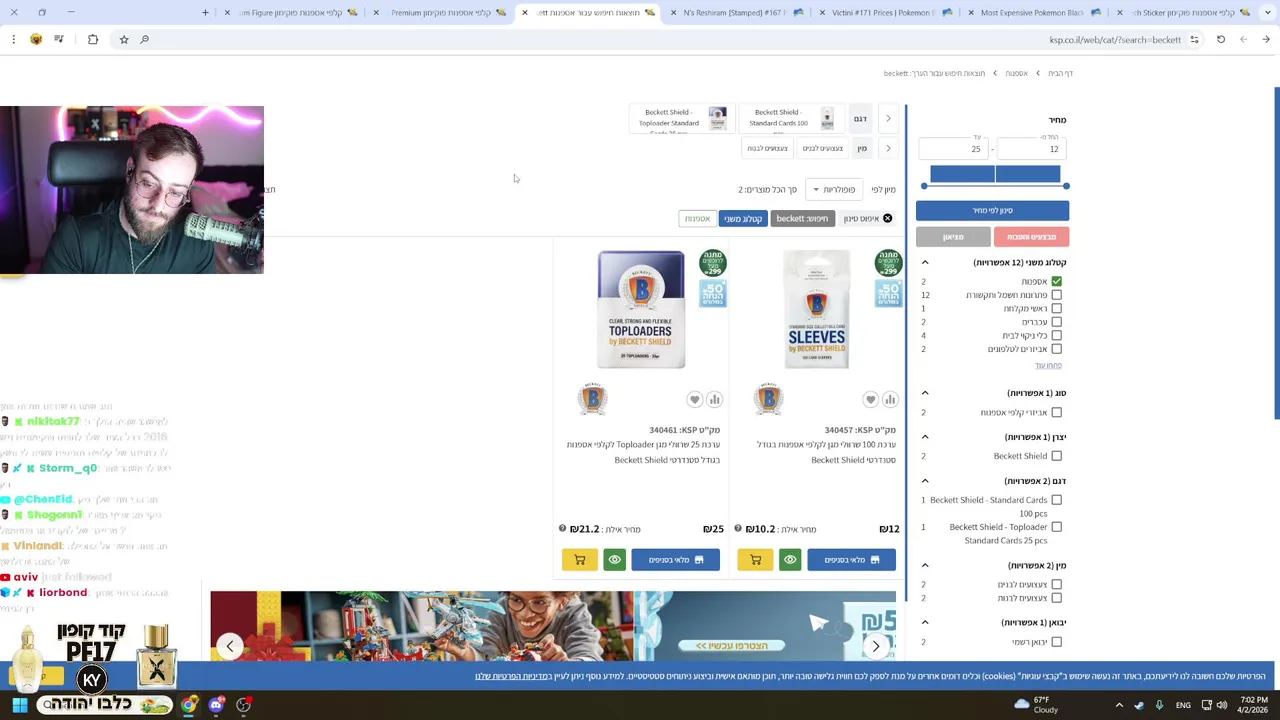Image resolution: width=1280 pixels, height=720 pixels.
Task: Open the browser zoom magnifier icon
Action: [x=145, y=39]
